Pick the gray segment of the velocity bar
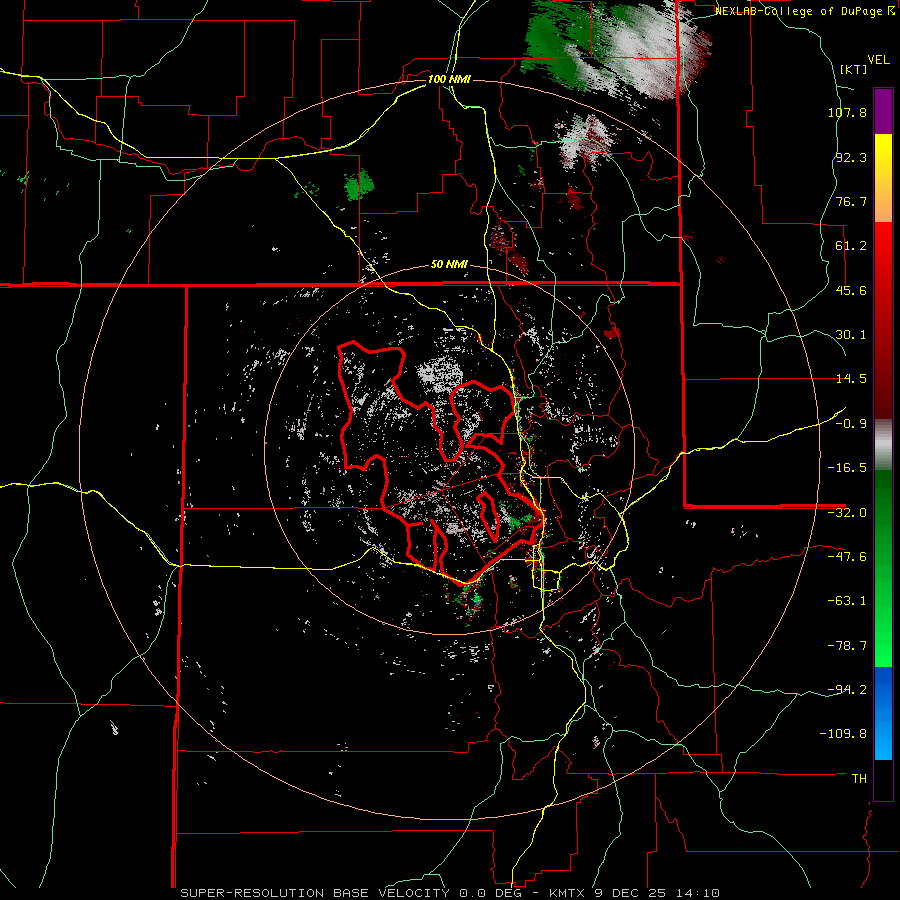Screen dimensions: 900x900 pyautogui.click(x=883, y=445)
